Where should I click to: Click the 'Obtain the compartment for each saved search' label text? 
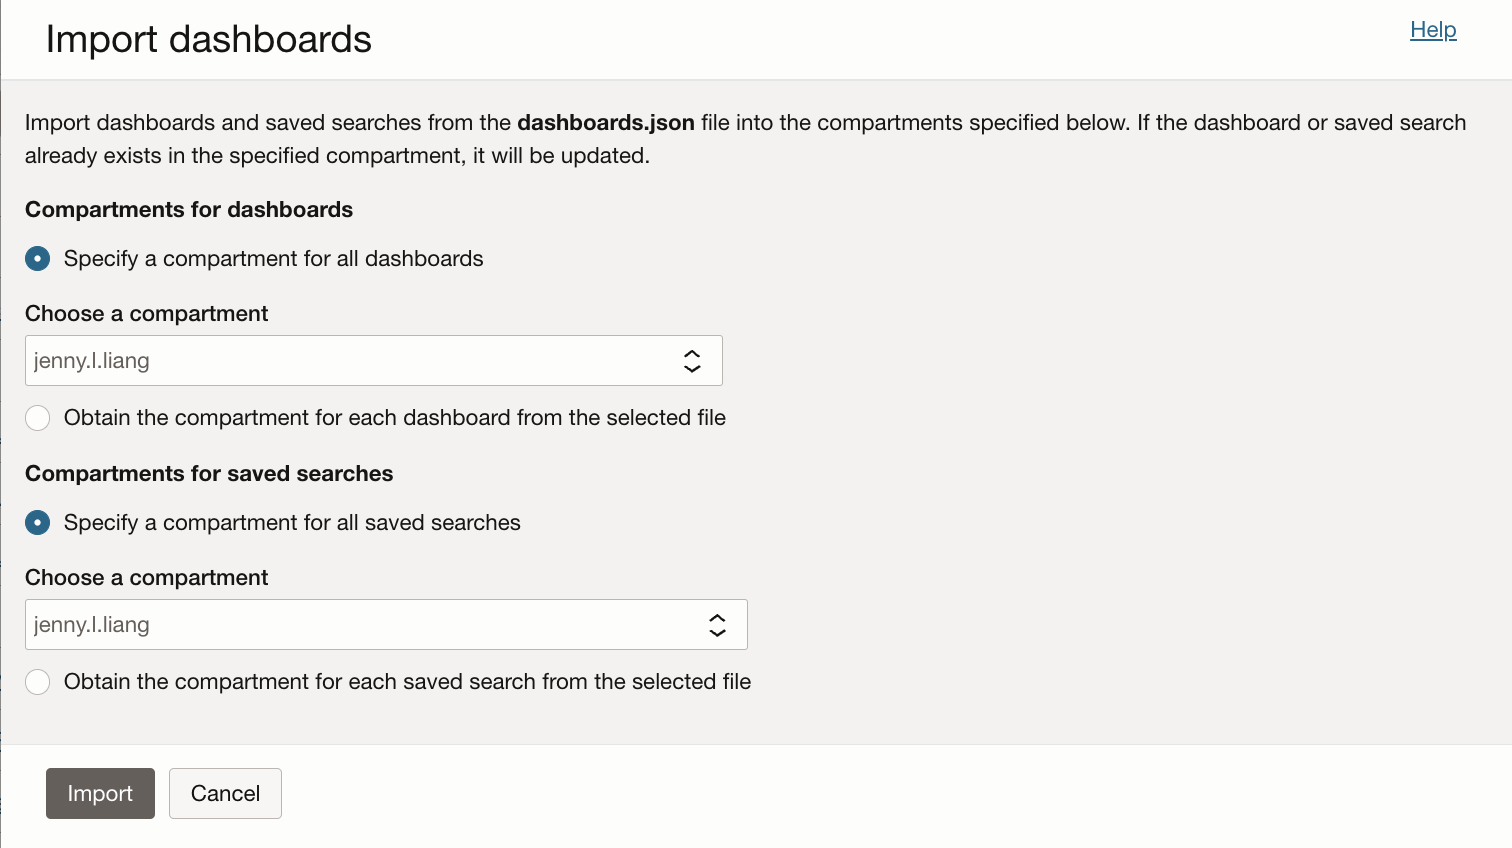(x=407, y=682)
